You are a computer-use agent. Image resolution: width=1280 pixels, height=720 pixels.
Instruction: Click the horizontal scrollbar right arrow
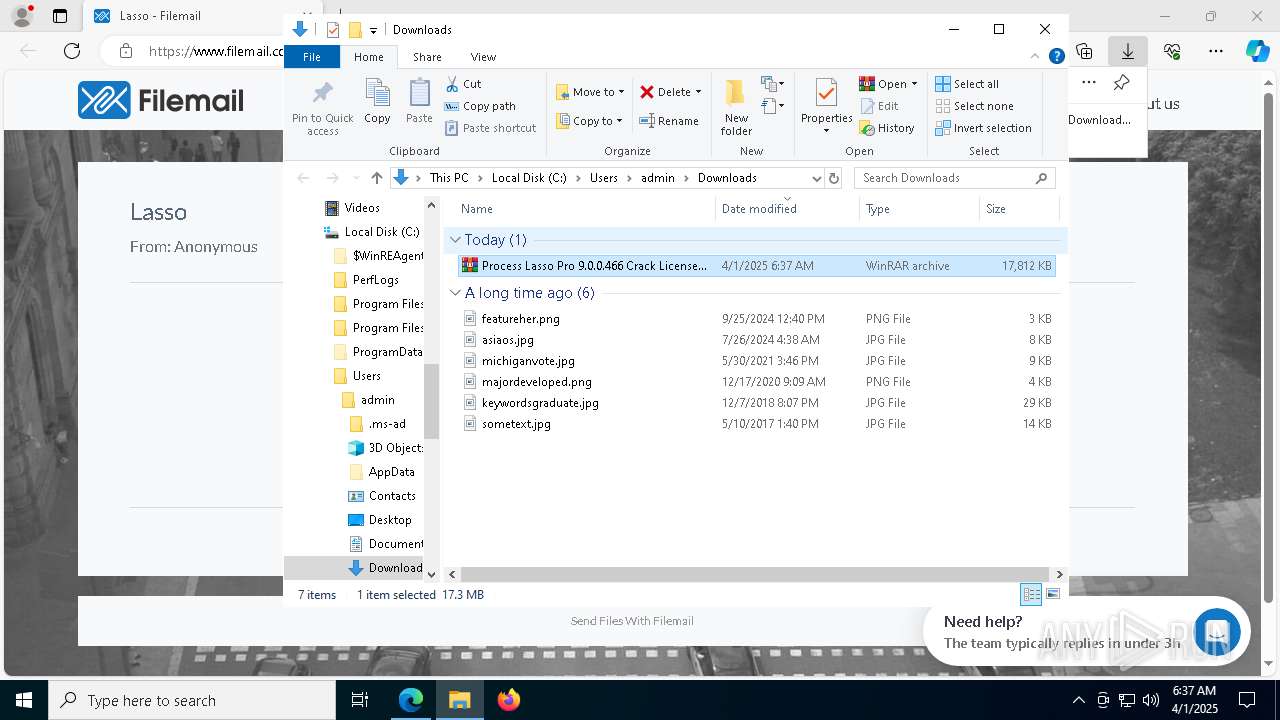pyautogui.click(x=1059, y=574)
